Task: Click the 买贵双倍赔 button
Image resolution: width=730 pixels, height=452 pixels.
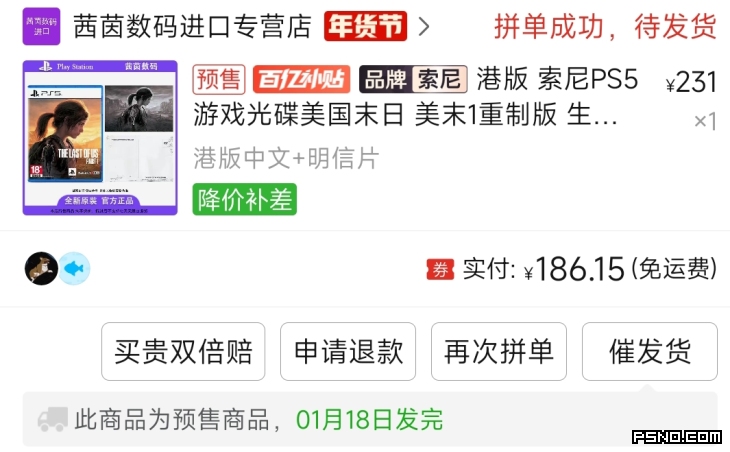Action: coord(183,351)
